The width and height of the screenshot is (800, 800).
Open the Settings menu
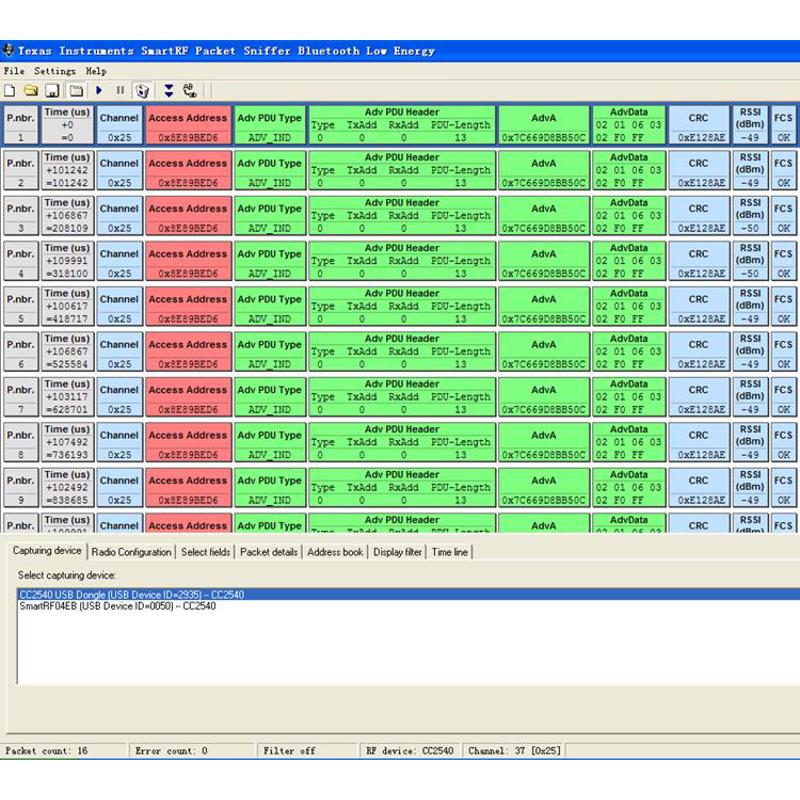coord(55,71)
